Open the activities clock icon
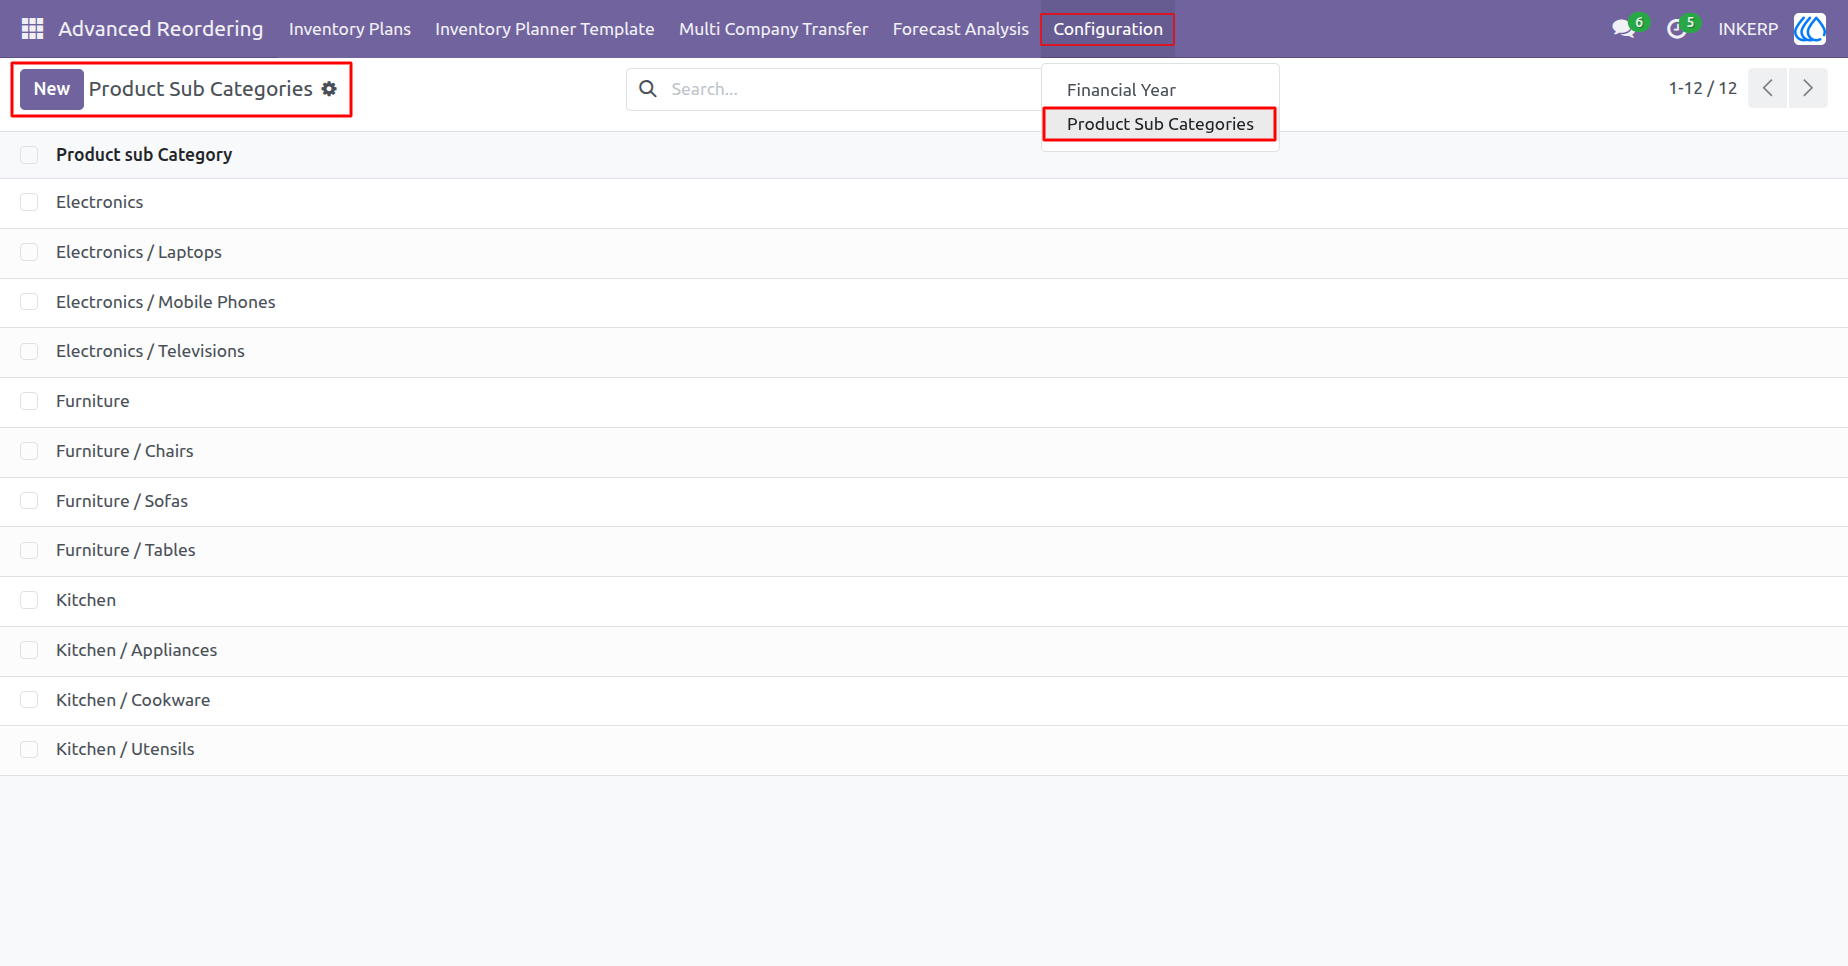This screenshot has width=1848, height=966. point(1677,29)
